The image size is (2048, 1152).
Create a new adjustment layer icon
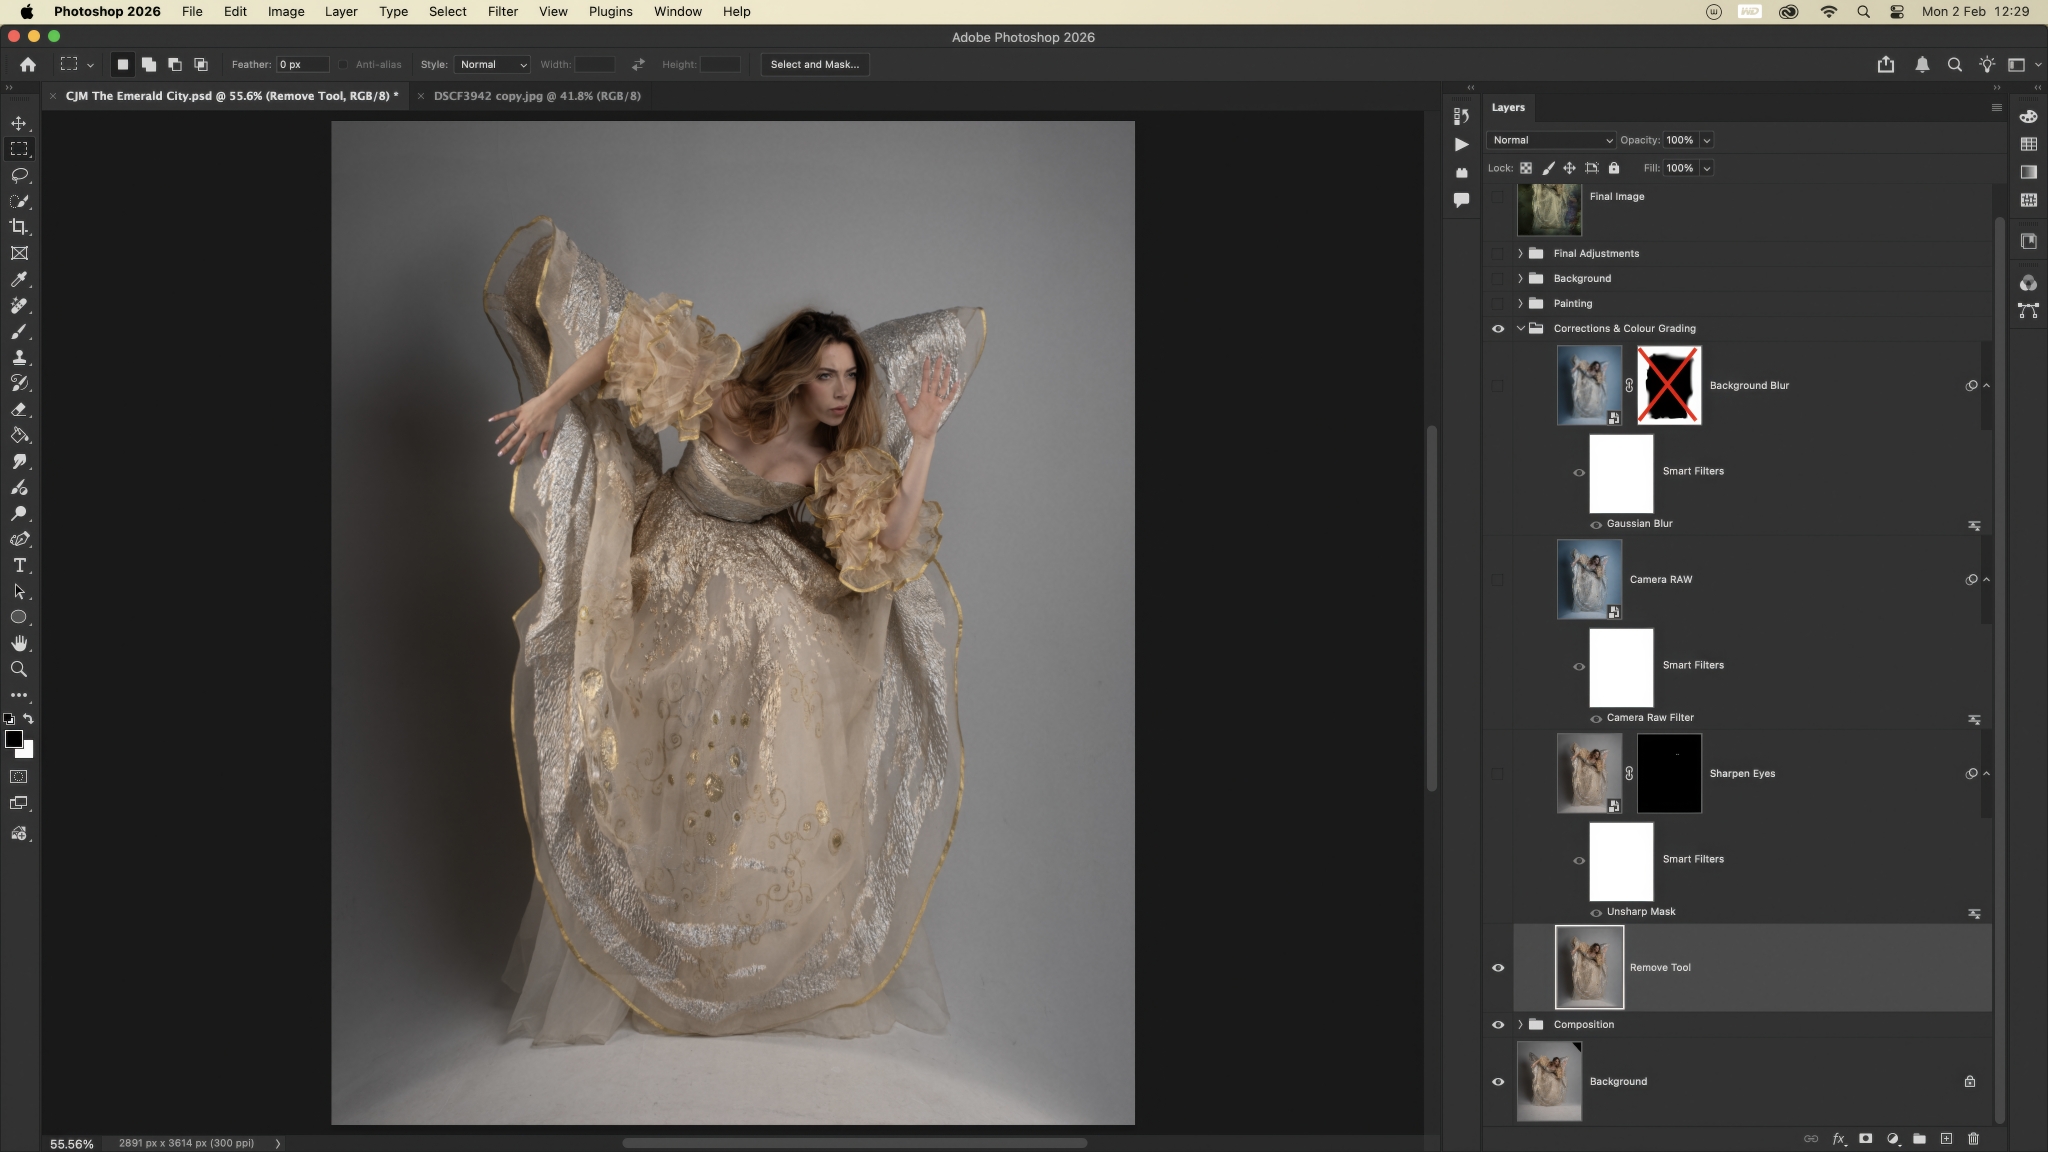tap(1892, 1138)
